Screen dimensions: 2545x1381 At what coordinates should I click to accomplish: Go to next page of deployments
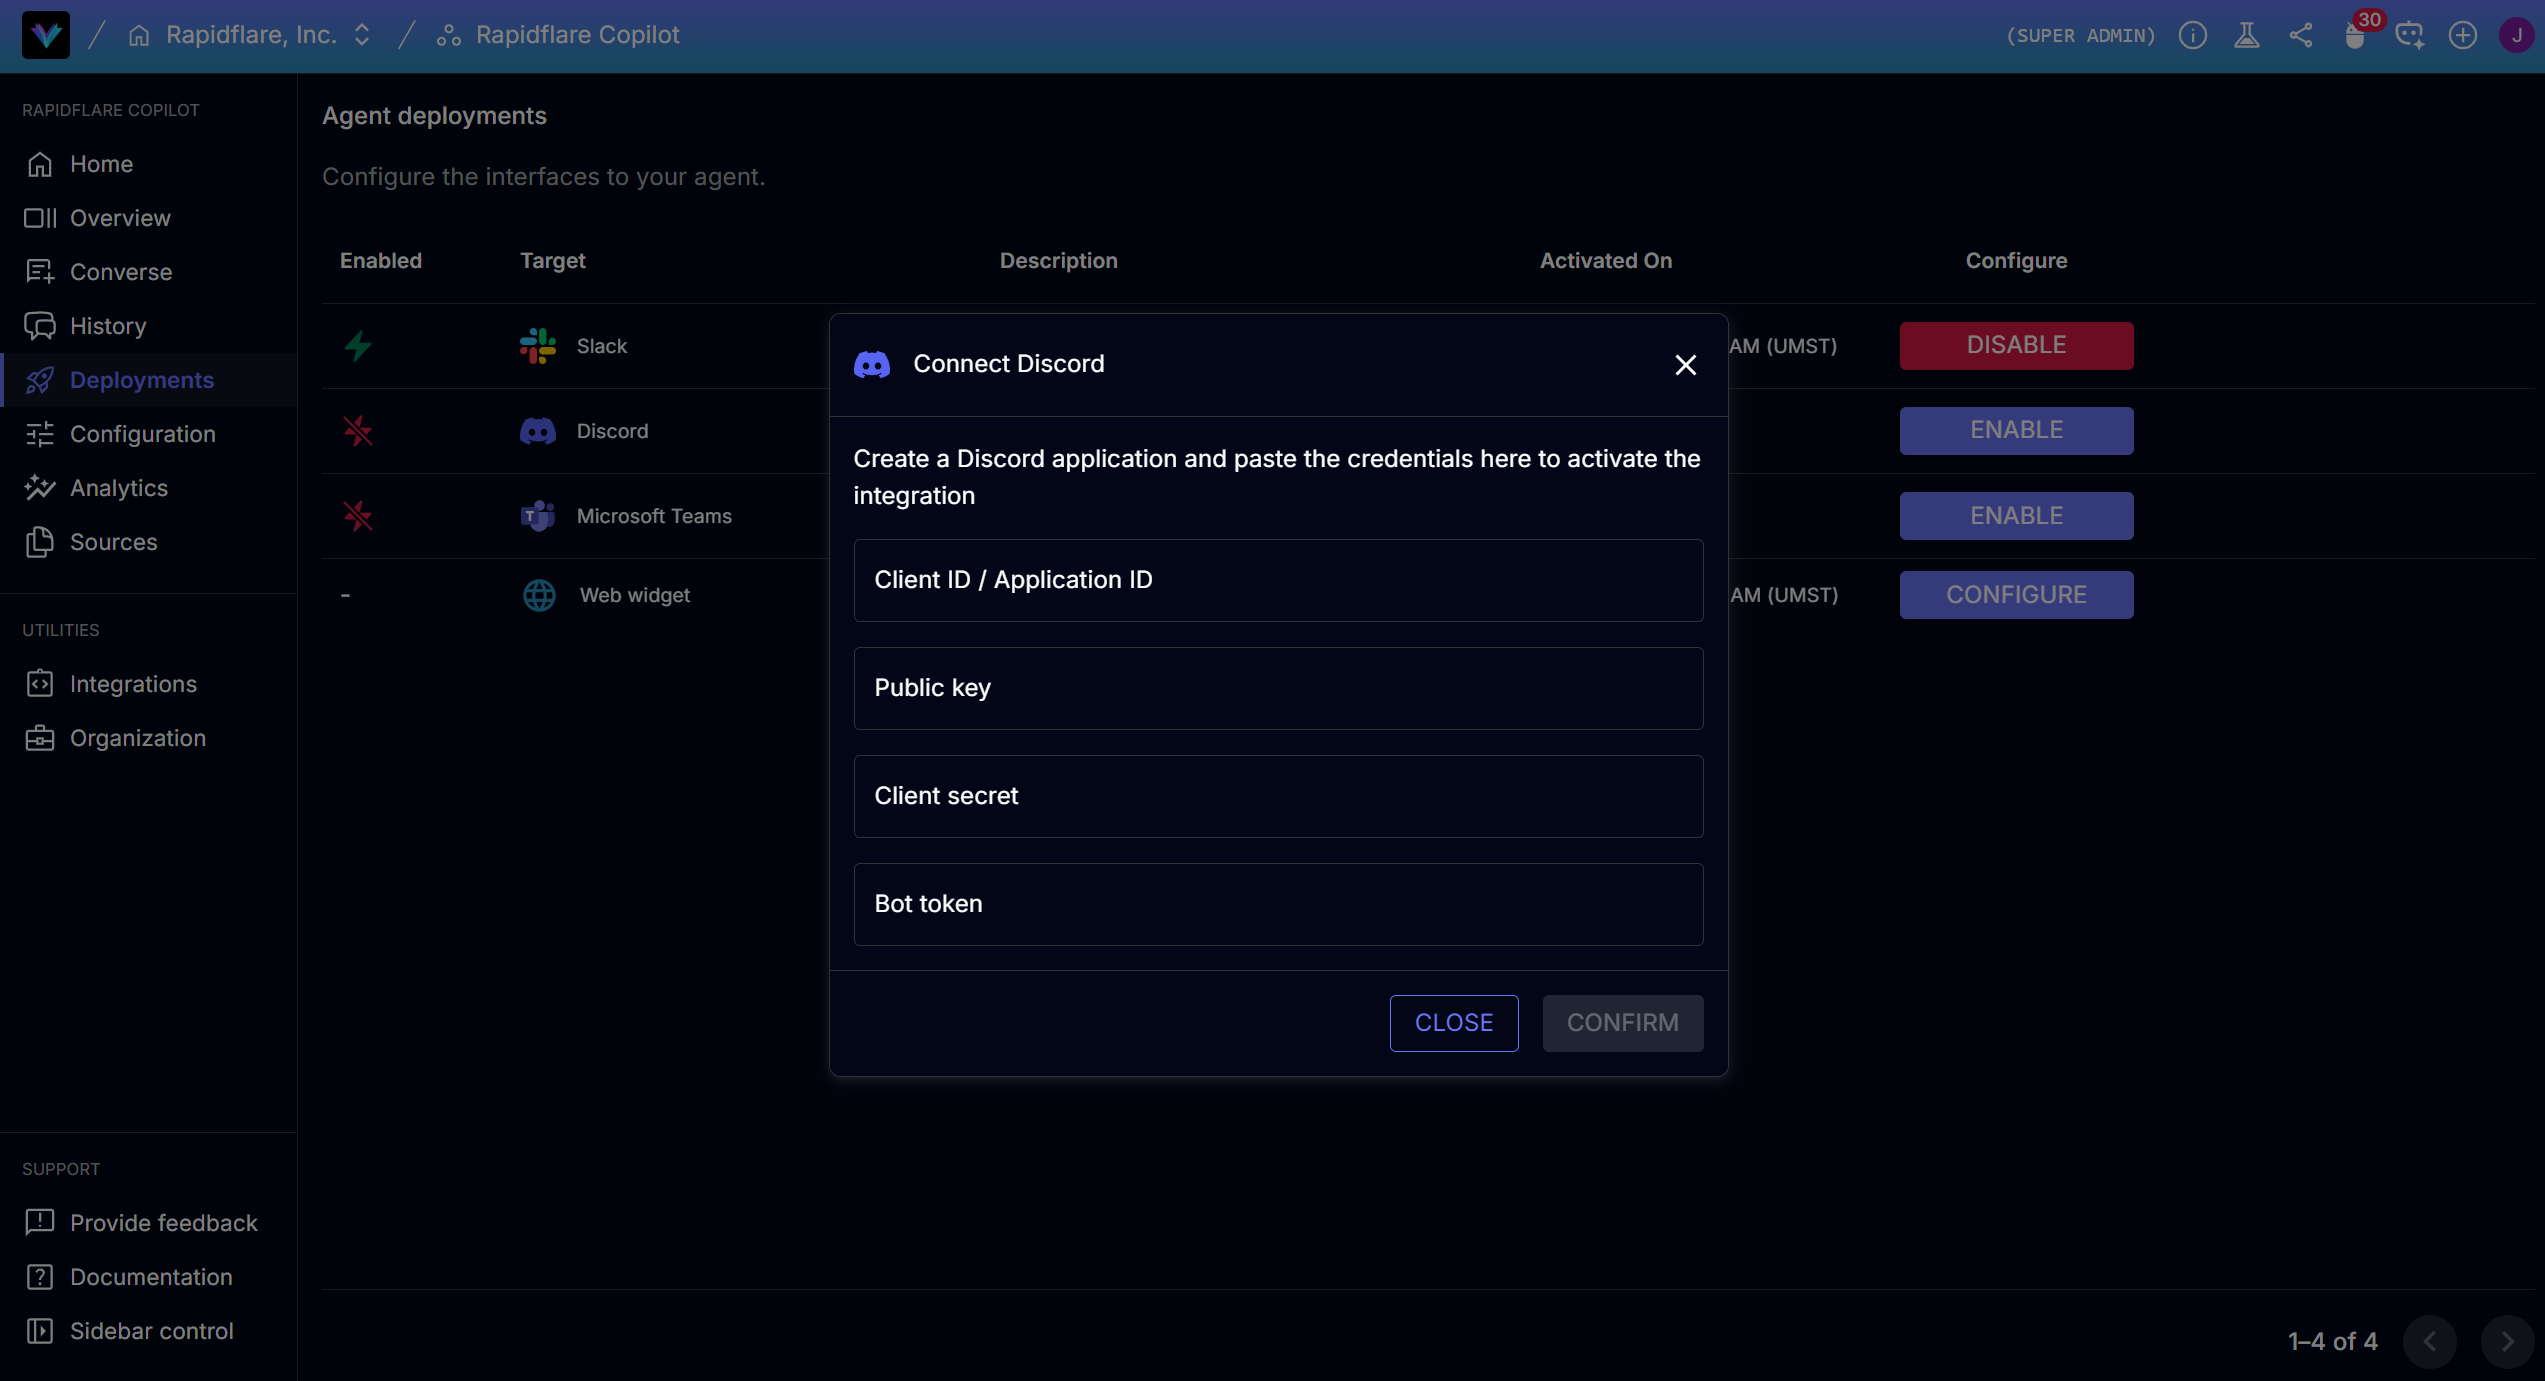[2507, 1341]
